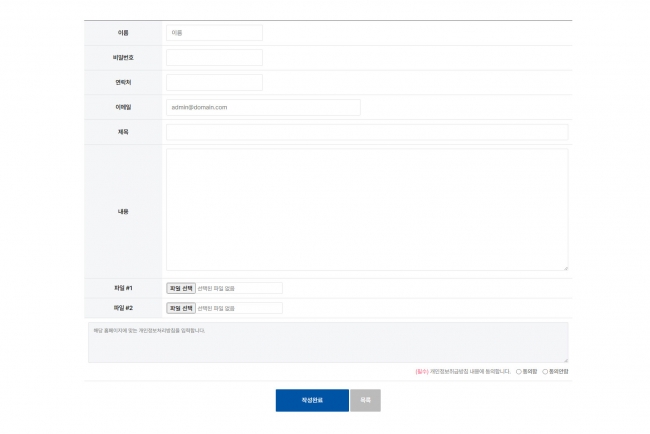
Task: Click the resize handle of 내용 textarea
Action: (565, 268)
